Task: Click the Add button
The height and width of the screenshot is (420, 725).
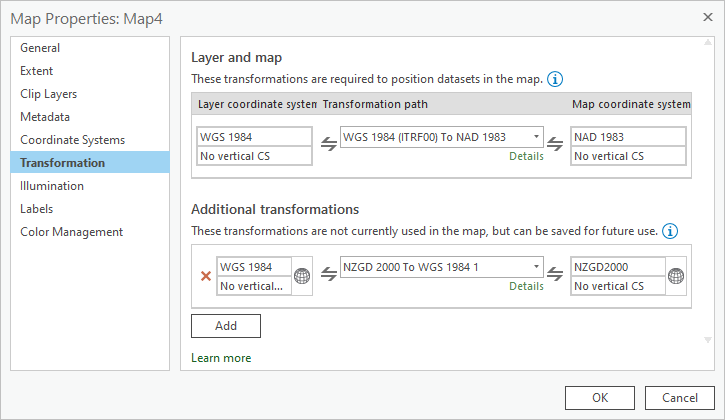Action: pos(226,326)
